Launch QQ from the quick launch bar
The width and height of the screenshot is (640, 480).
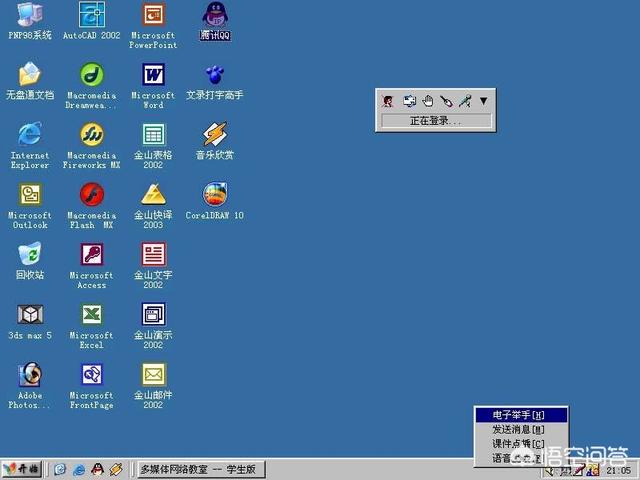click(97, 469)
